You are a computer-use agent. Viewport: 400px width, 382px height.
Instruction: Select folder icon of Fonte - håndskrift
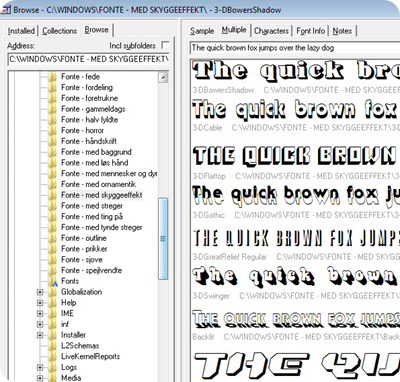click(52, 141)
